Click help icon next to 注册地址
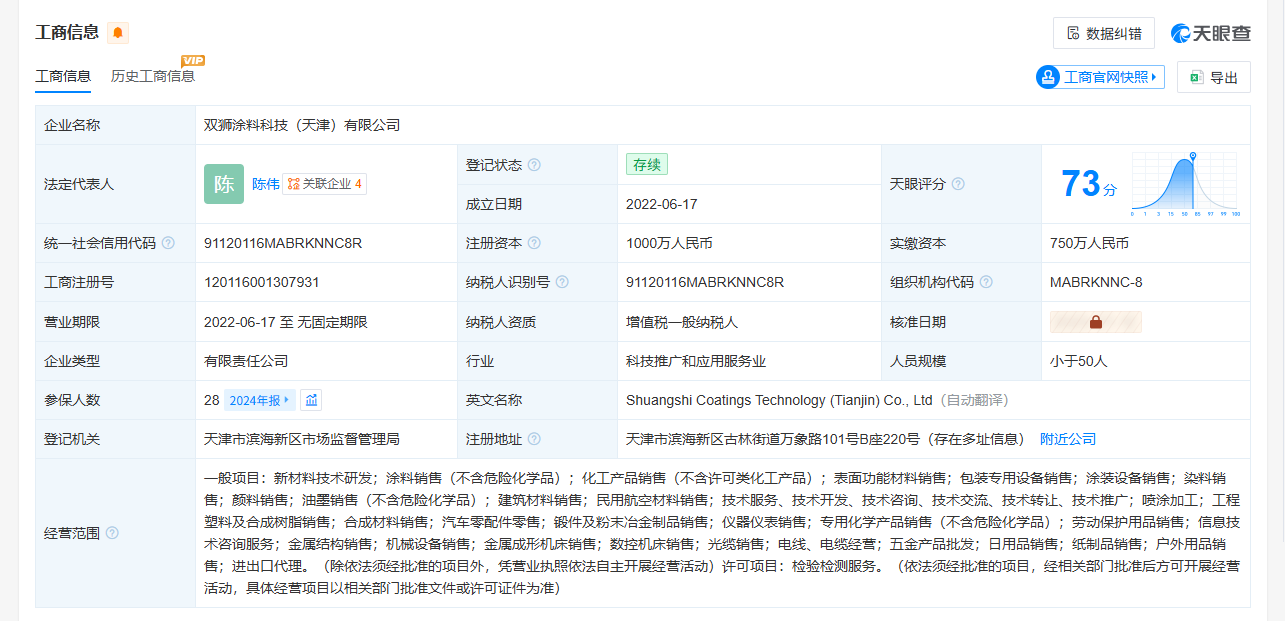Image resolution: width=1285 pixels, height=621 pixels. pyautogui.click(x=534, y=439)
